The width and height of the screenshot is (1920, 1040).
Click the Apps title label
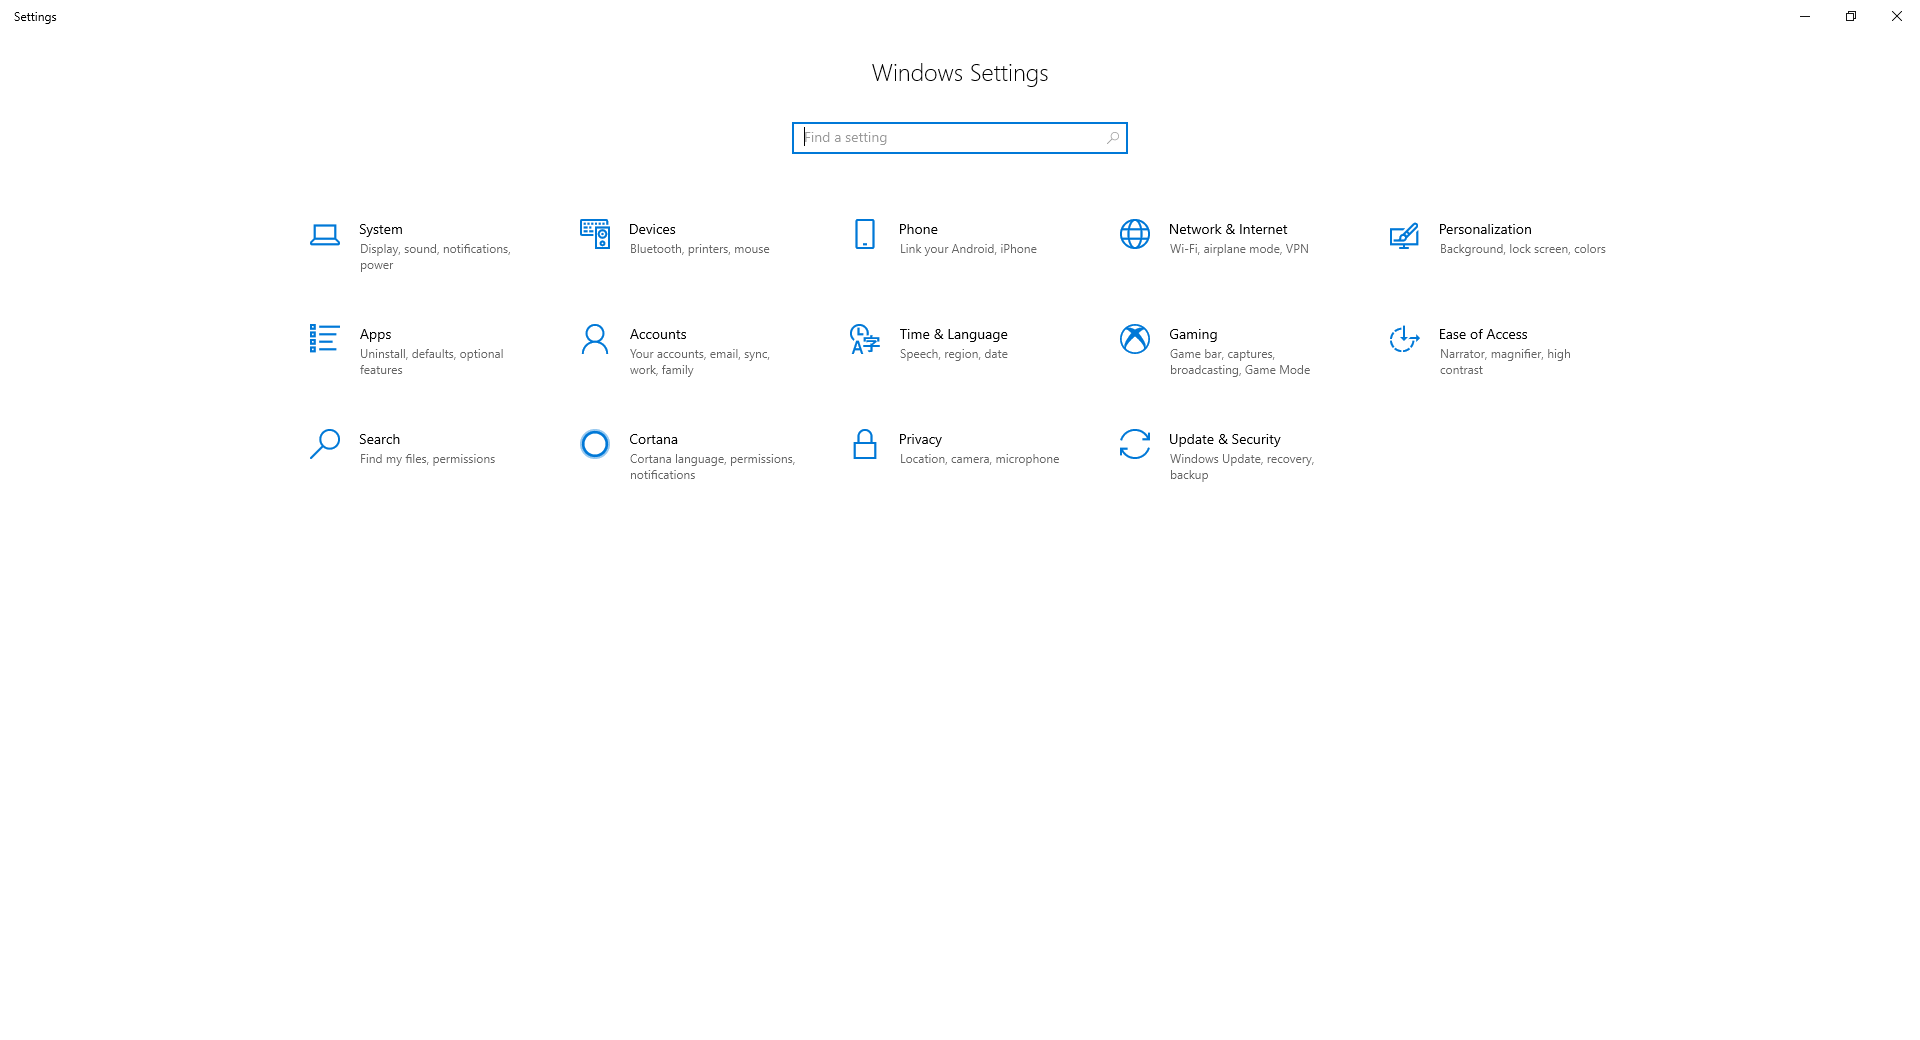tap(375, 334)
